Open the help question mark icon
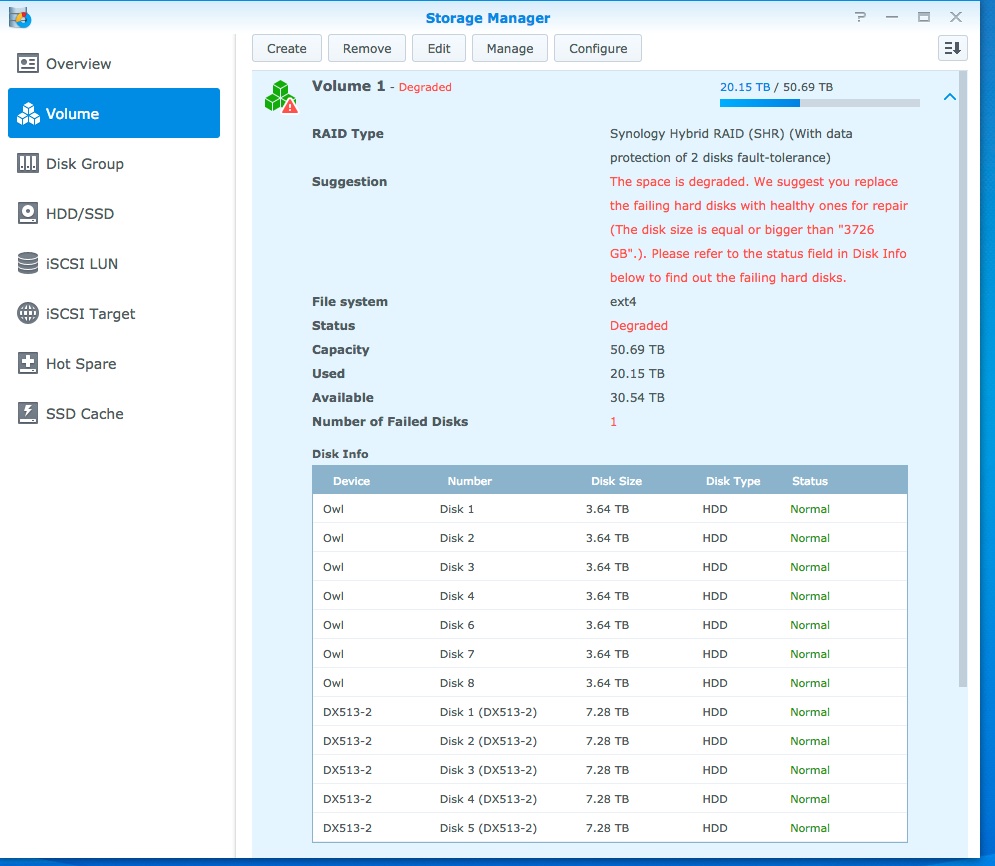Viewport: 995px width, 866px height. tap(860, 17)
